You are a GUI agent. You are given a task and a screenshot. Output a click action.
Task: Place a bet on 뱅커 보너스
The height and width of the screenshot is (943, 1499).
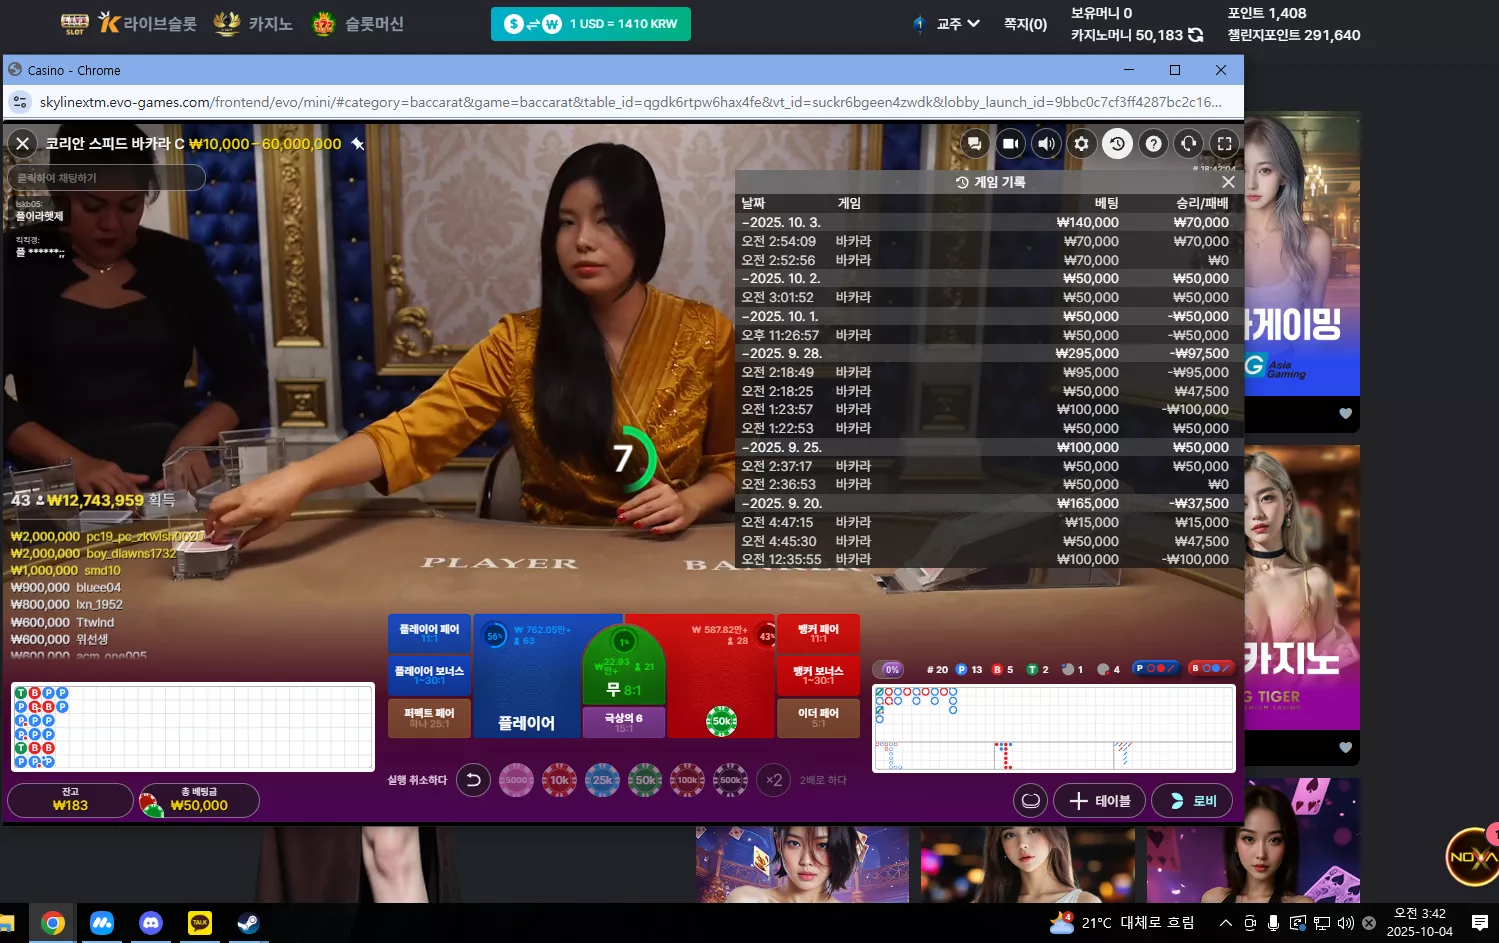tap(818, 675)
